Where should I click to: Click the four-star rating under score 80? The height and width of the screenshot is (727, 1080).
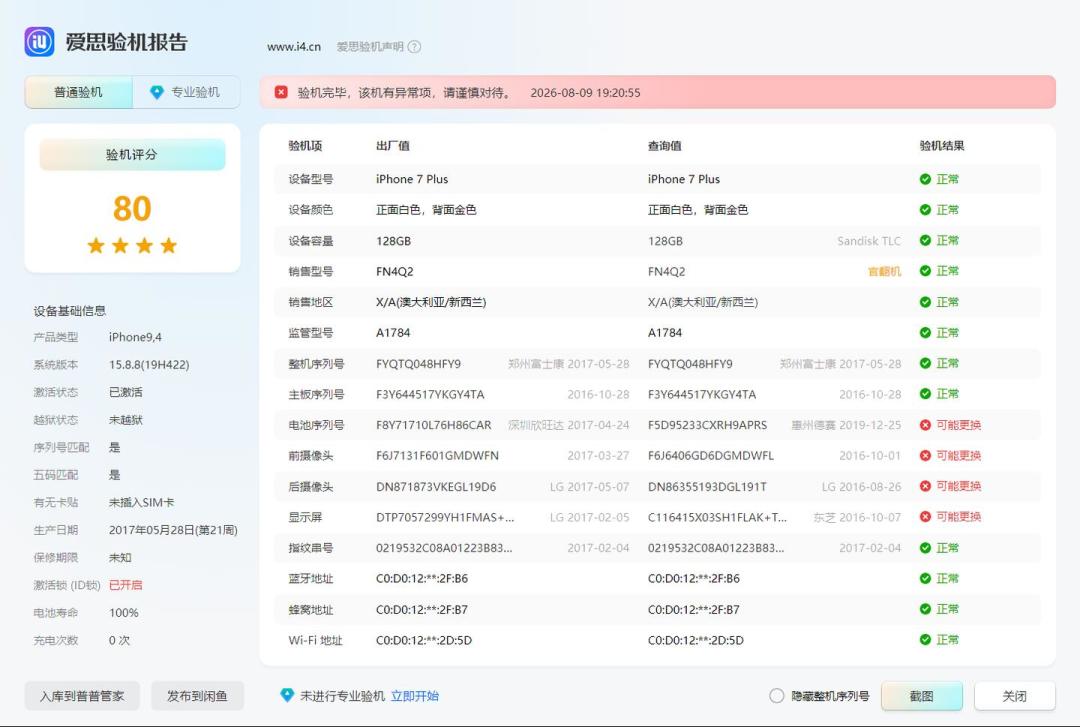click(132, 245)
